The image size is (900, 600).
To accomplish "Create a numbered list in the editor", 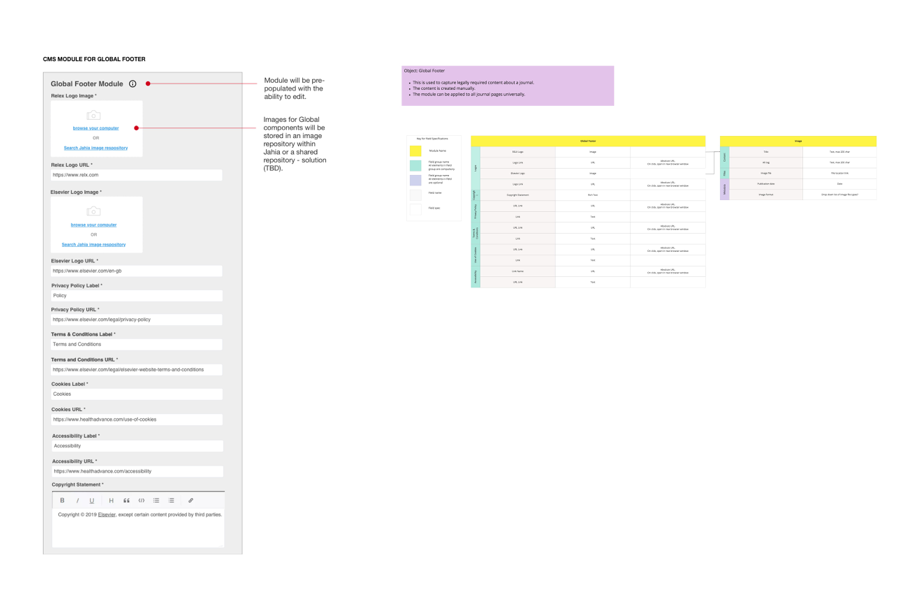I will coord(171,500).
